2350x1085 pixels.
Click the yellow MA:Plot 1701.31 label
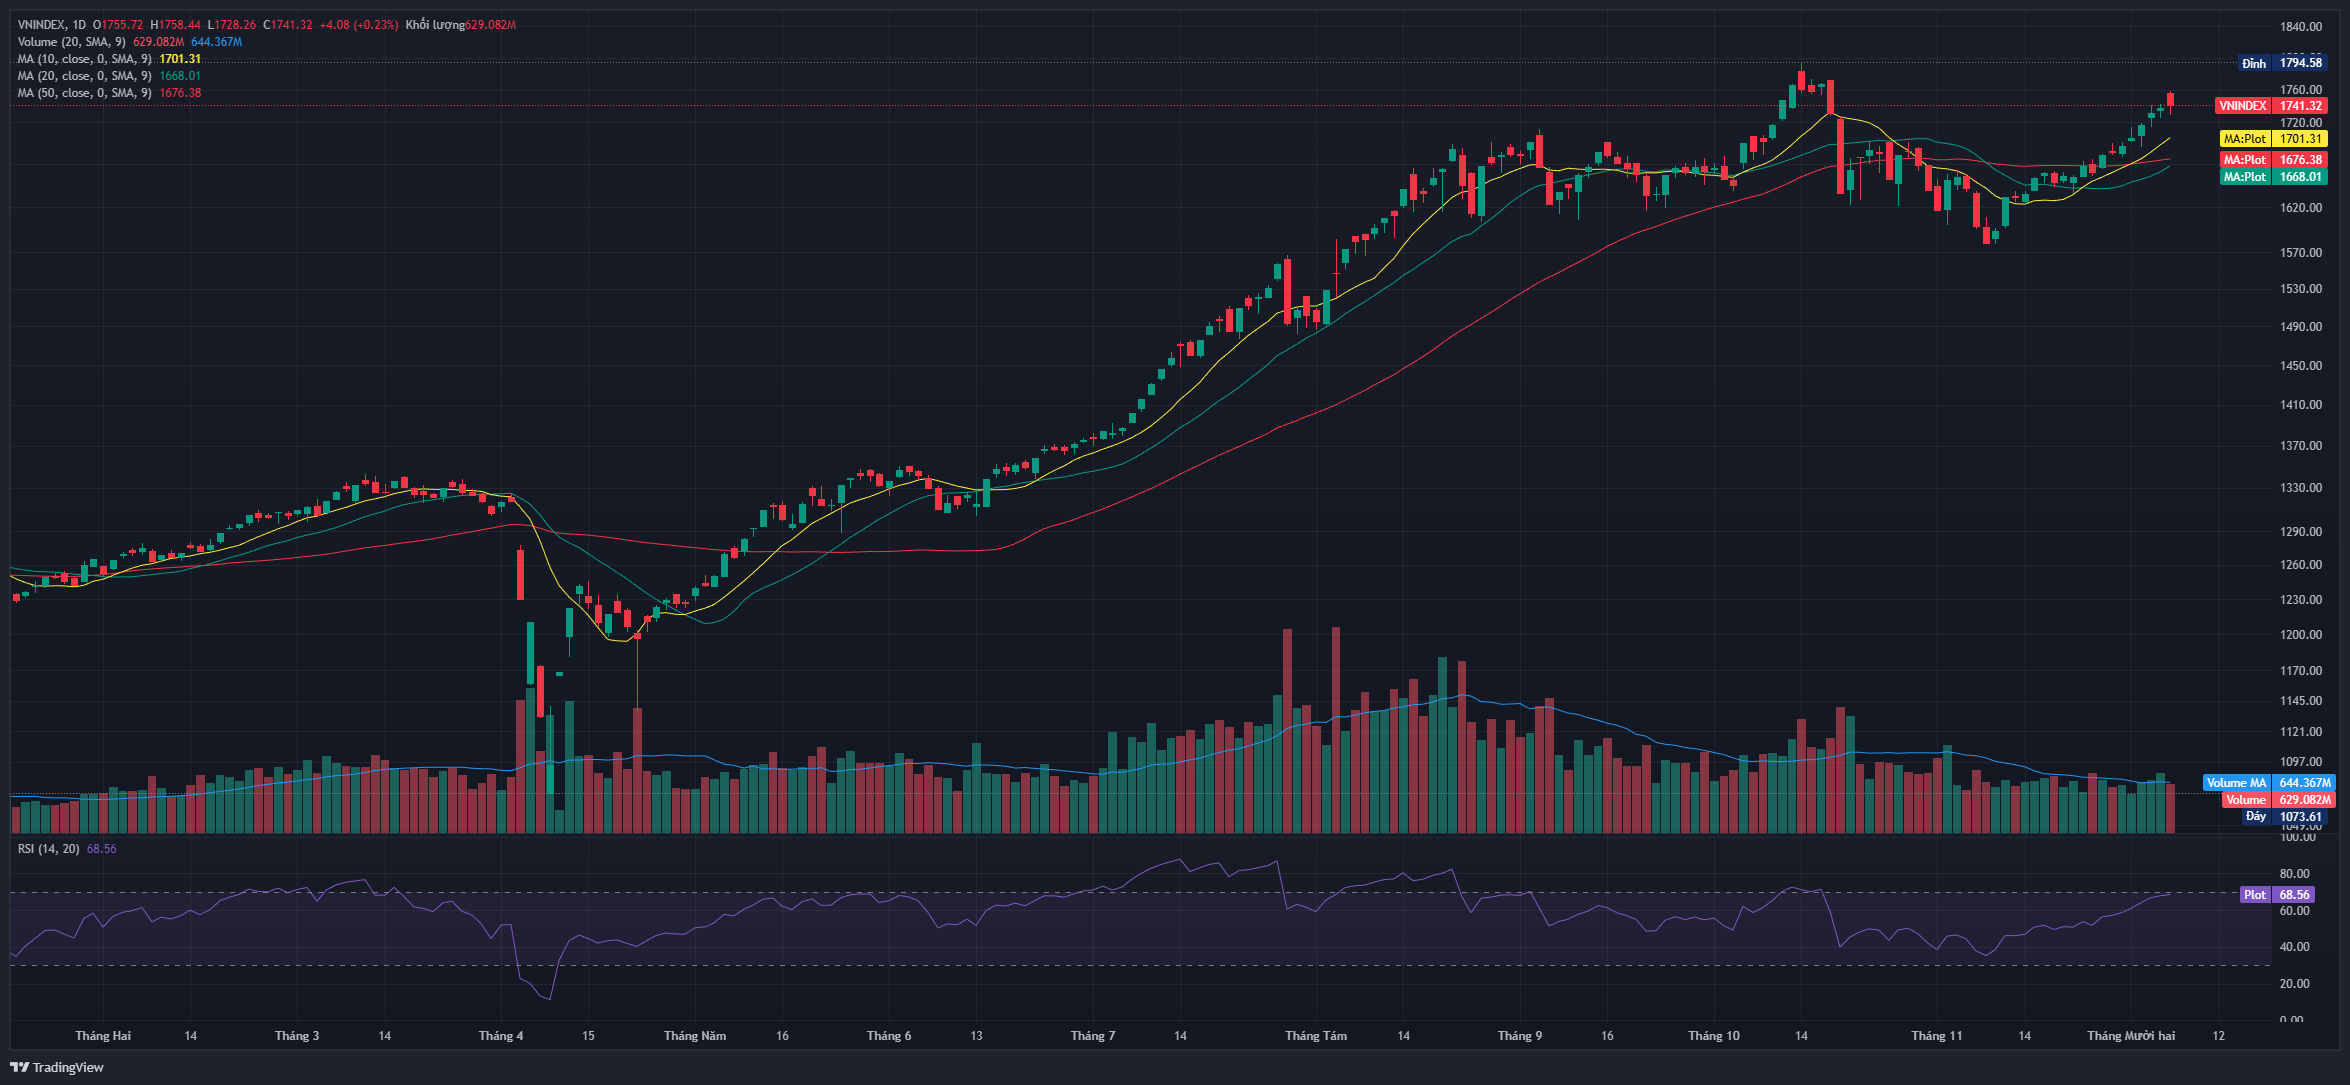(2273, 139)
